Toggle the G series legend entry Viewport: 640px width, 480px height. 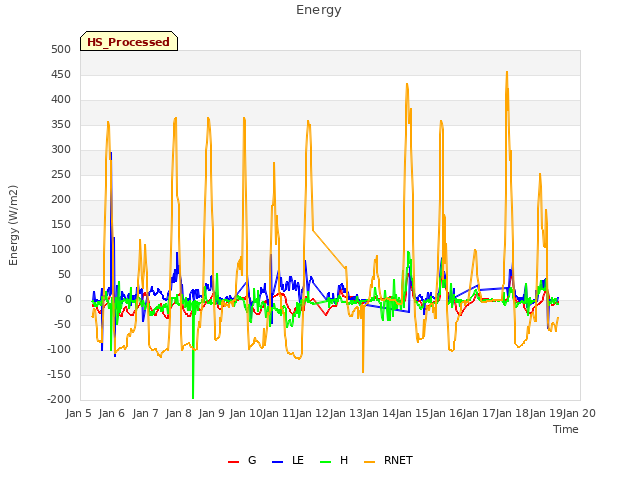242,460
